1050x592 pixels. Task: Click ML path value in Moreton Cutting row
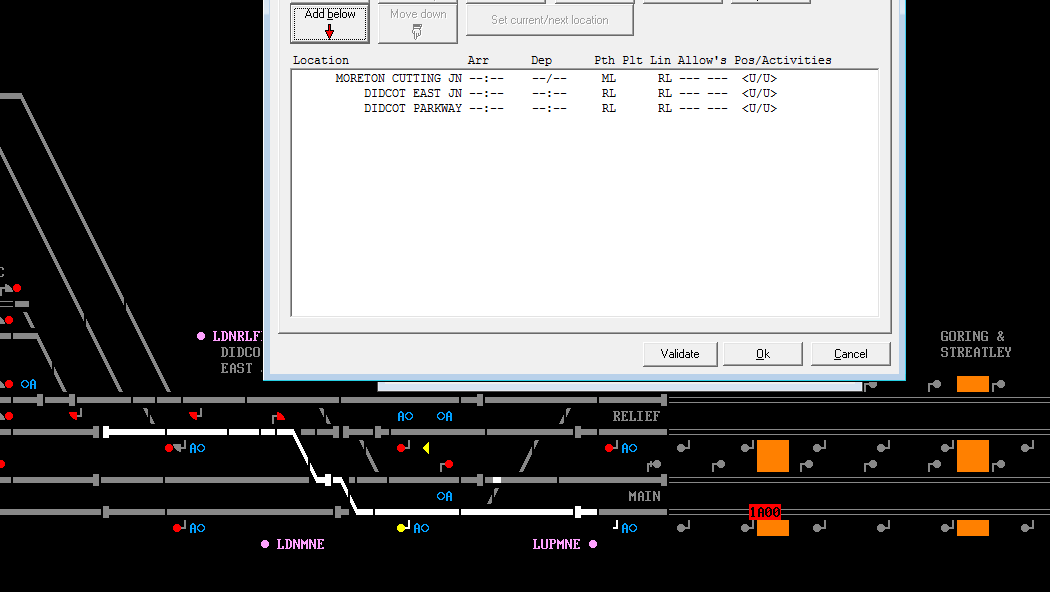pos(608,78)
